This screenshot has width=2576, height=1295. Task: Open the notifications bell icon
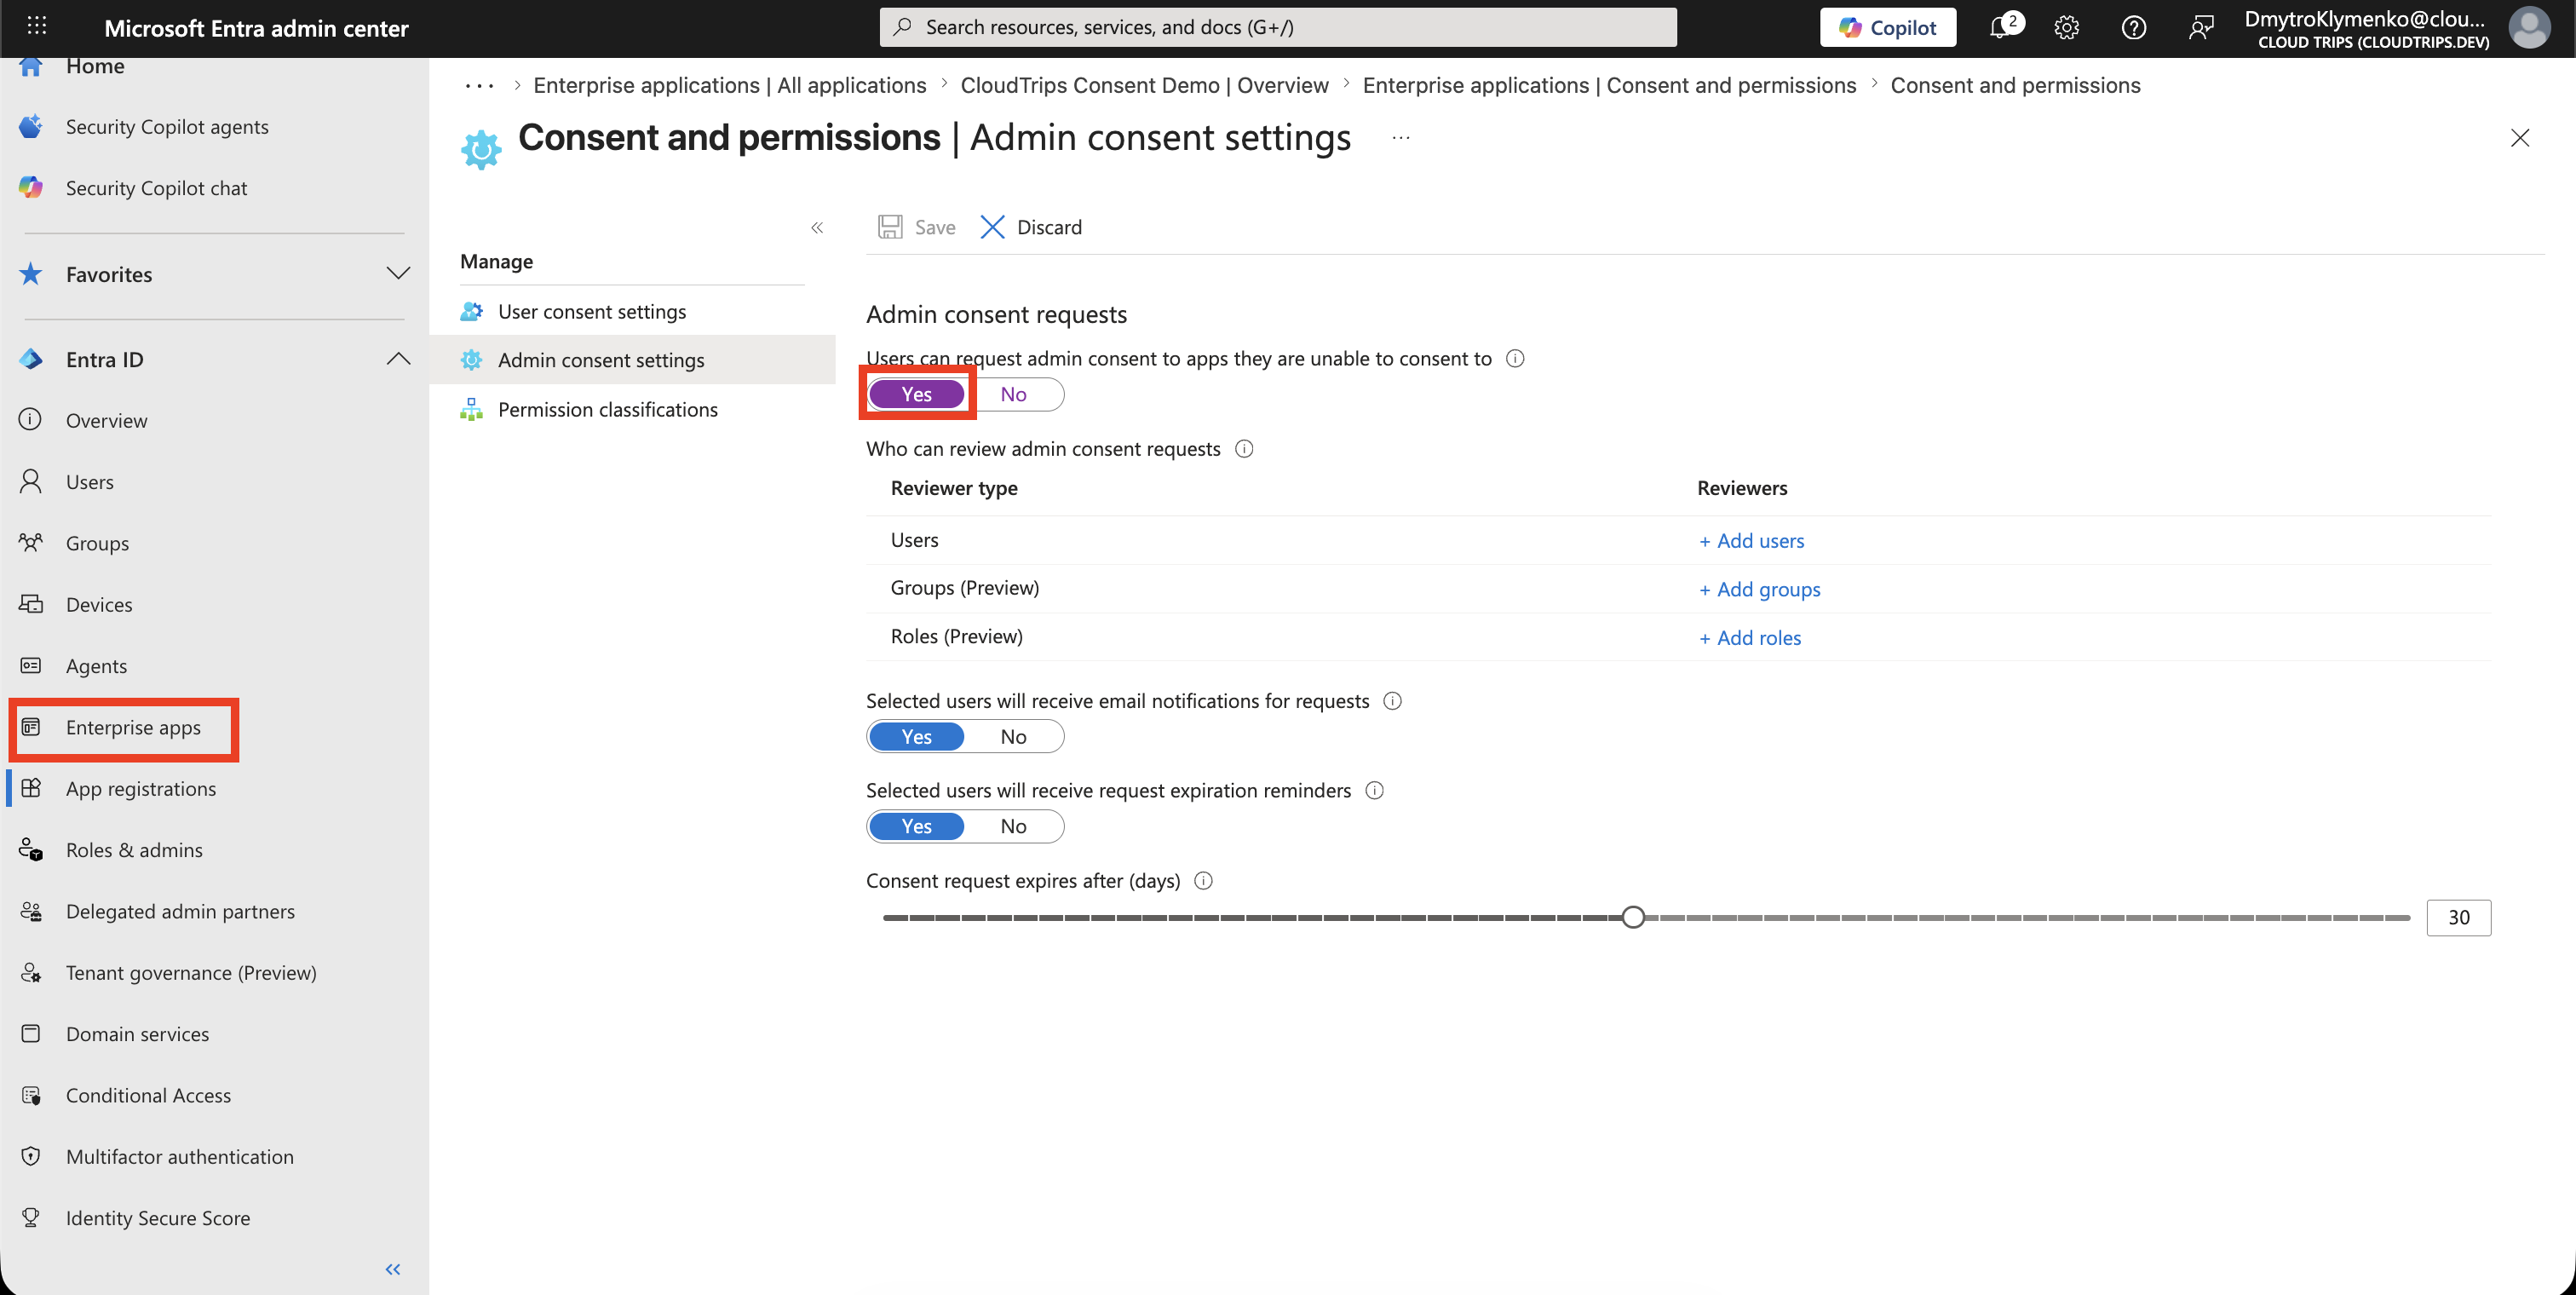pyautogui.click(x=2002, y=27)
